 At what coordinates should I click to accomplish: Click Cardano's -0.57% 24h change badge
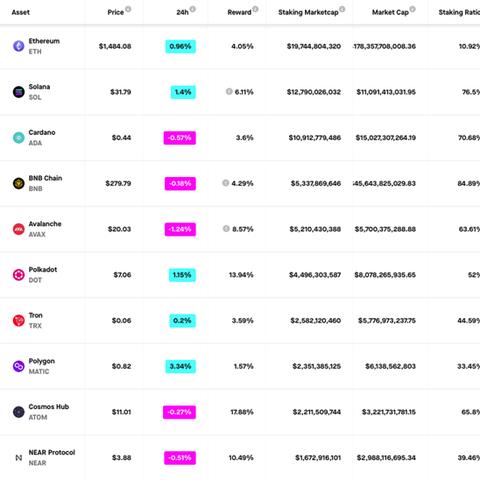click(x=180, y=138)
